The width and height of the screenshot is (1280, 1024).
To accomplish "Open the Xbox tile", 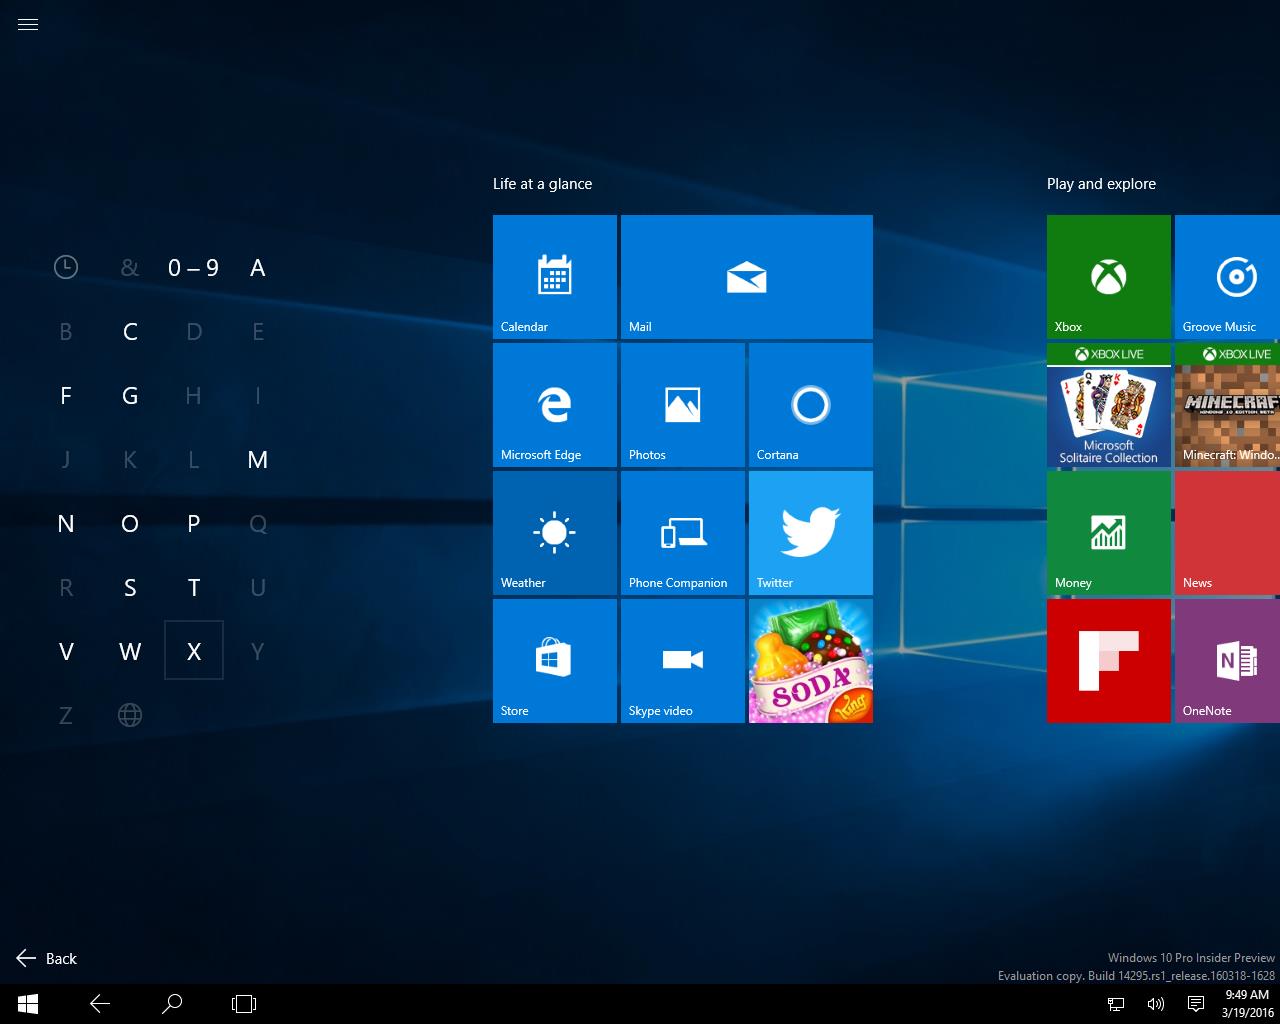I will pyautogui.click(x=1109, y=277).
